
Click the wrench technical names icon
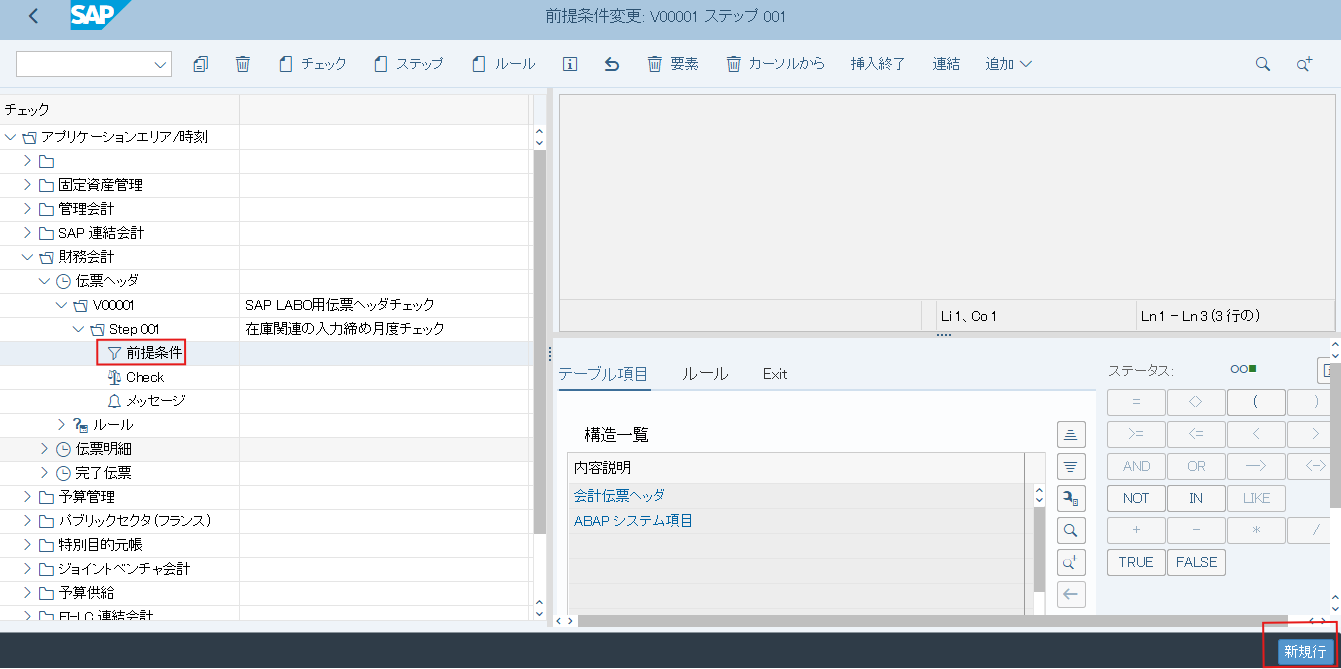pyautogui.click(x=1071, y=498)
